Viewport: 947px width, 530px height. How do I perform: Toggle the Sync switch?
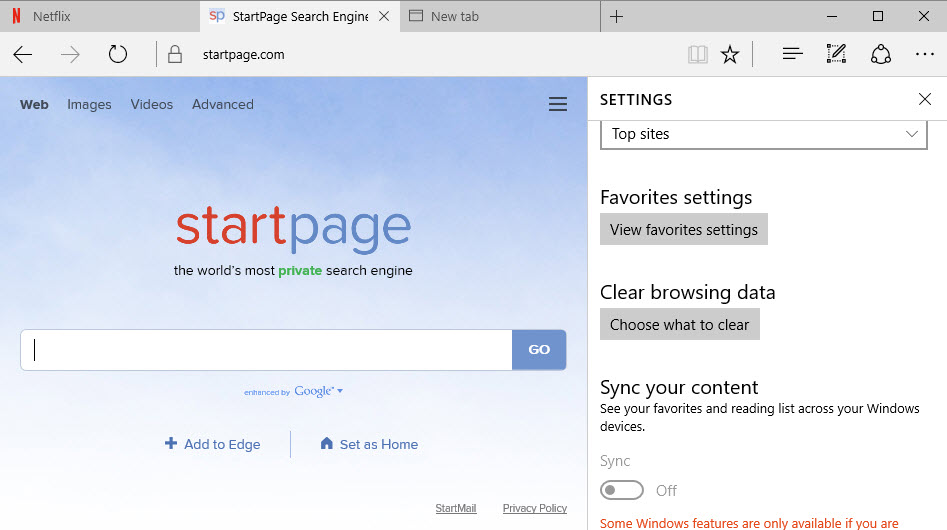click(621, 490)
